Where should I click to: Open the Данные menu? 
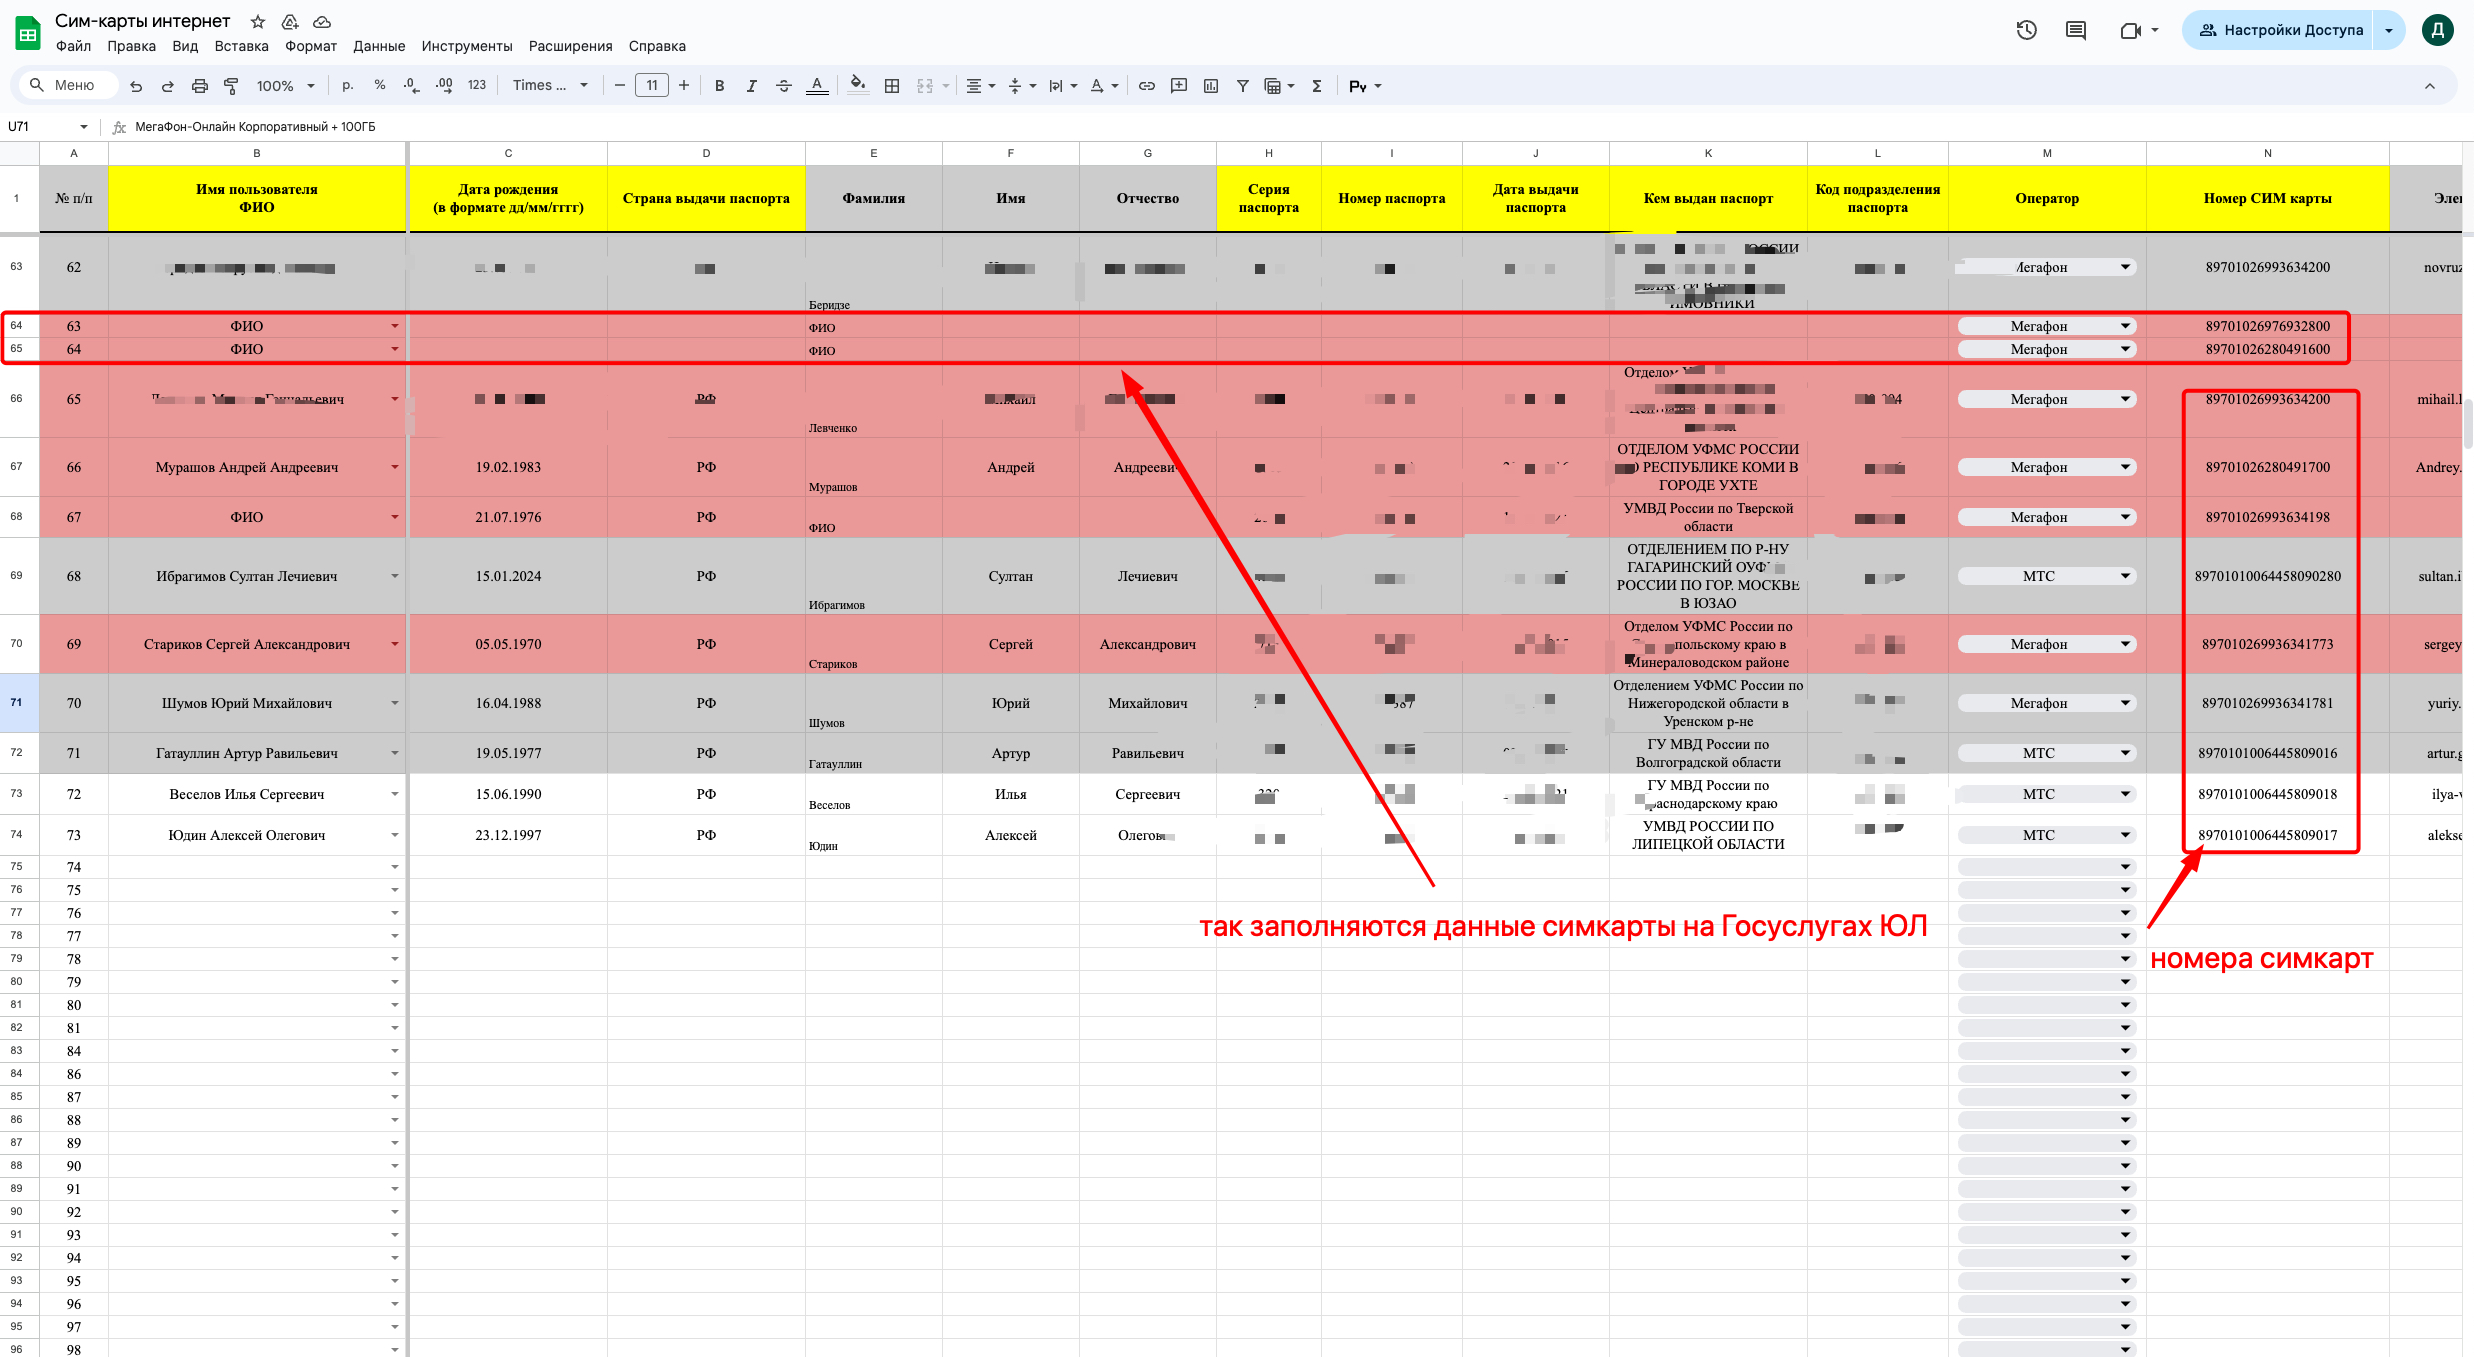pos(379,46)
